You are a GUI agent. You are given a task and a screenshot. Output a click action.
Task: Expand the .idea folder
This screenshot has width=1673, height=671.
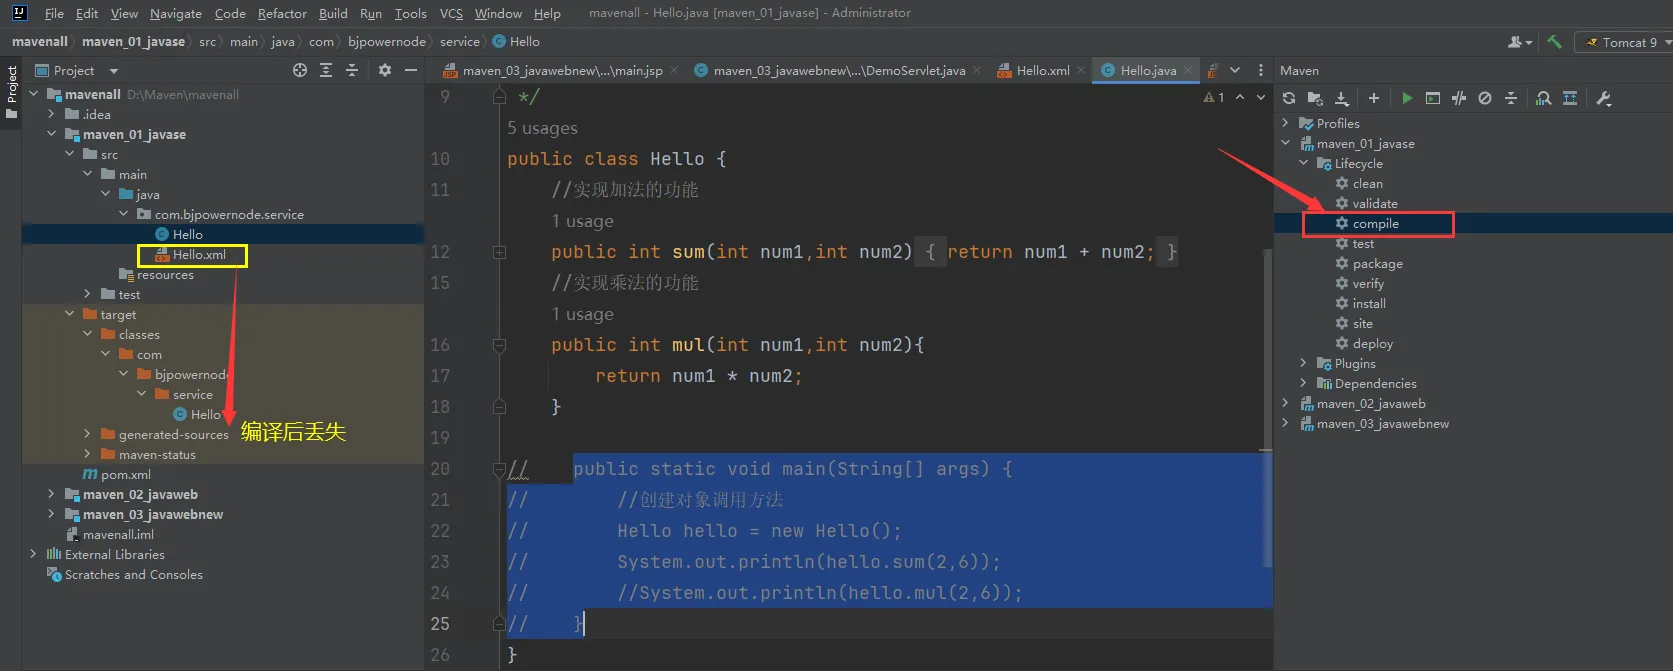tap(52, 114)
